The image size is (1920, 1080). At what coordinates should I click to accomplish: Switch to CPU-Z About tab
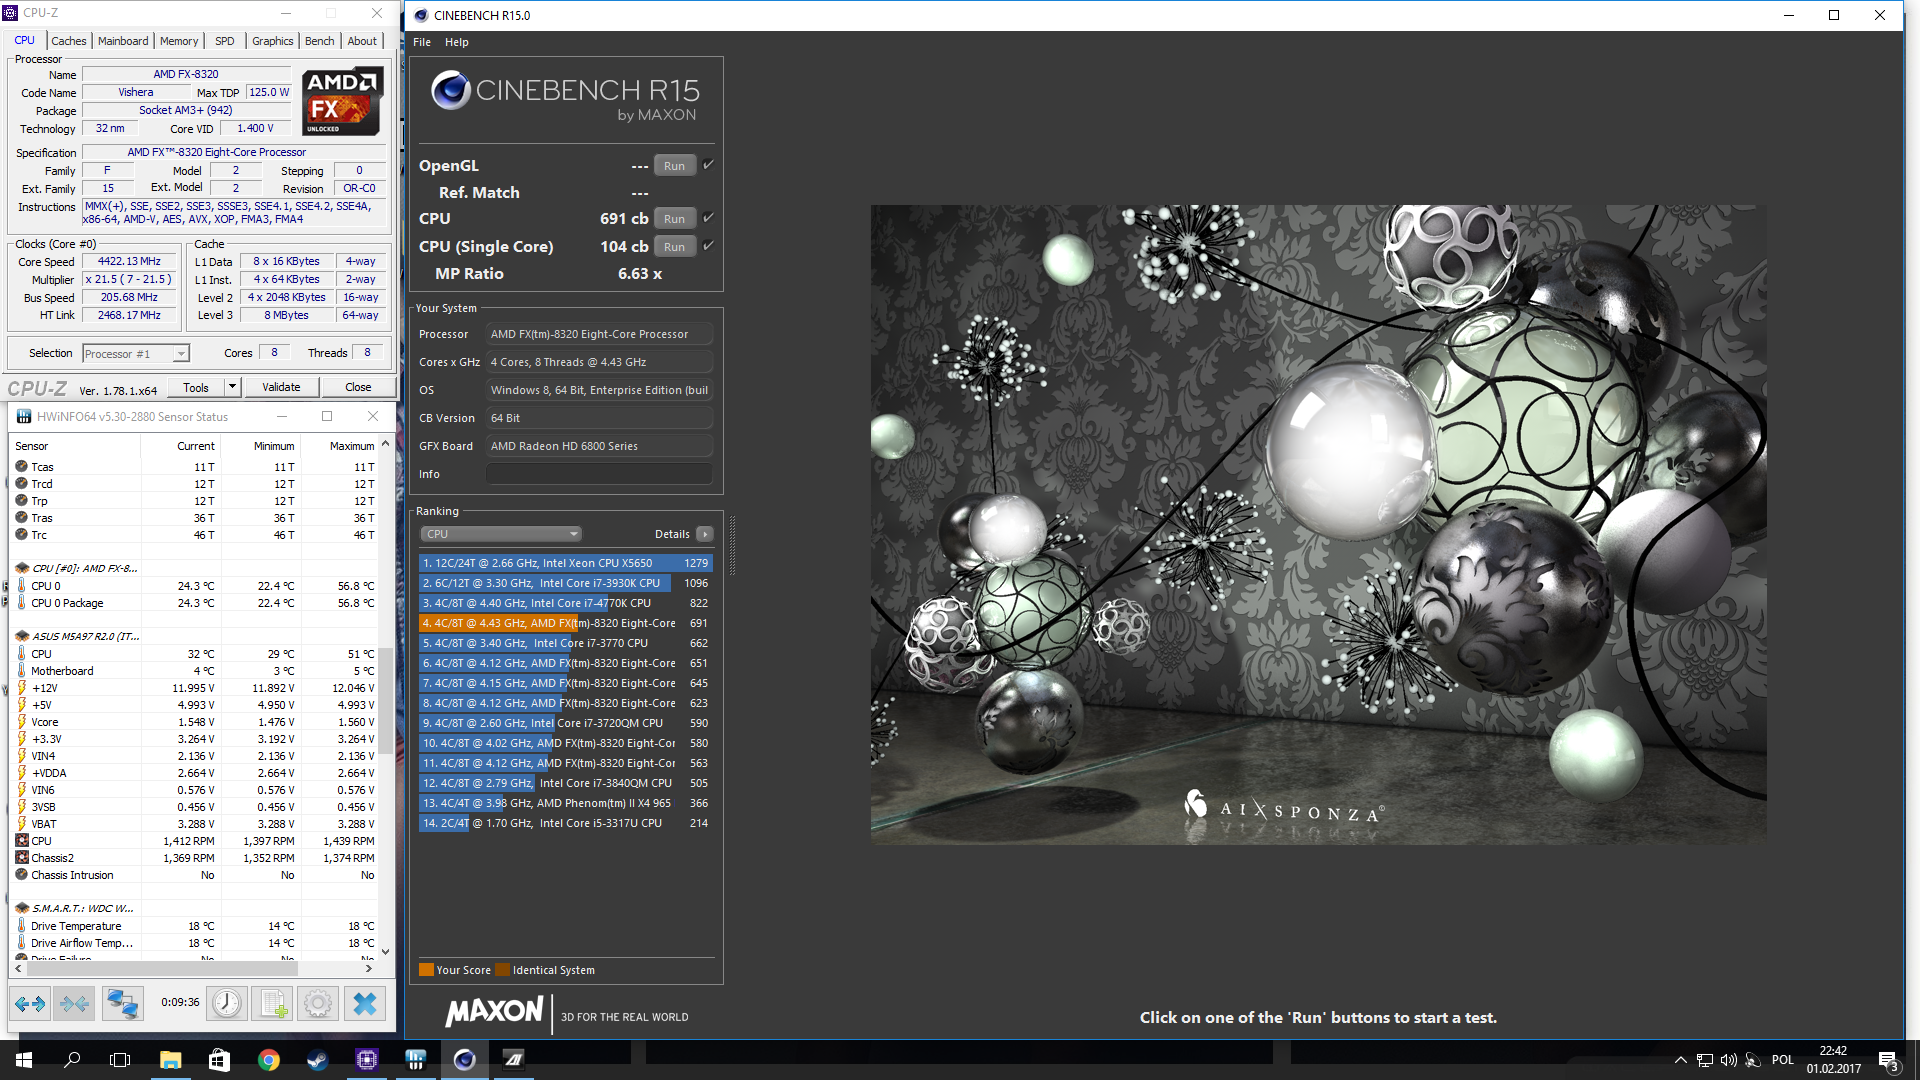[362, 41]
